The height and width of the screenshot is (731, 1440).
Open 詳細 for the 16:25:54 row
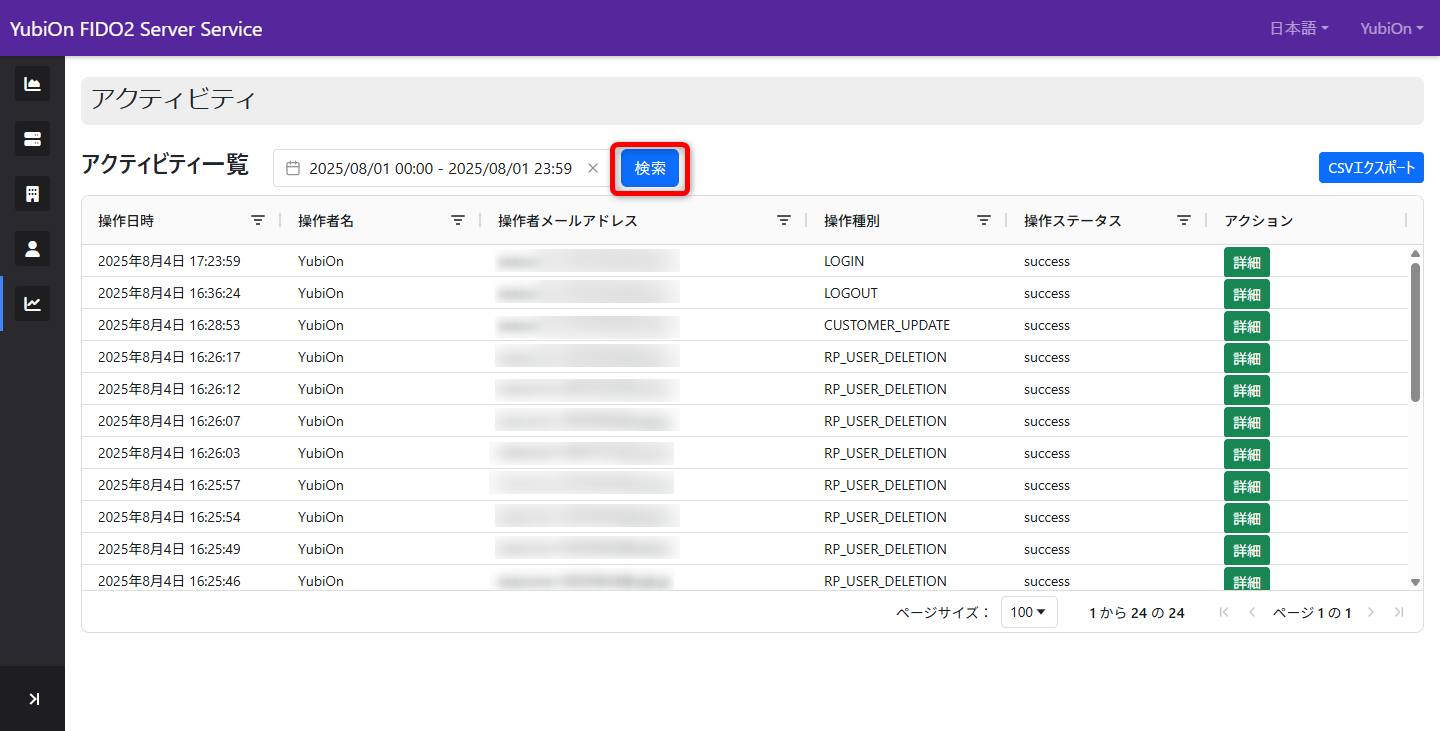pyautogui.click(x=1247, y=519)
